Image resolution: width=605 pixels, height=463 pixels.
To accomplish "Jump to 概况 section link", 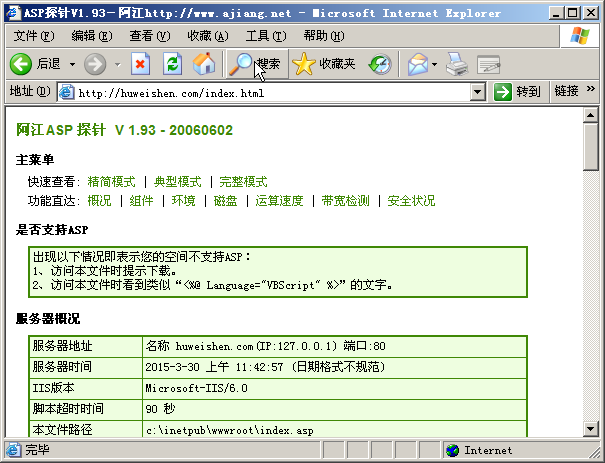I will (x=100, y=201).
